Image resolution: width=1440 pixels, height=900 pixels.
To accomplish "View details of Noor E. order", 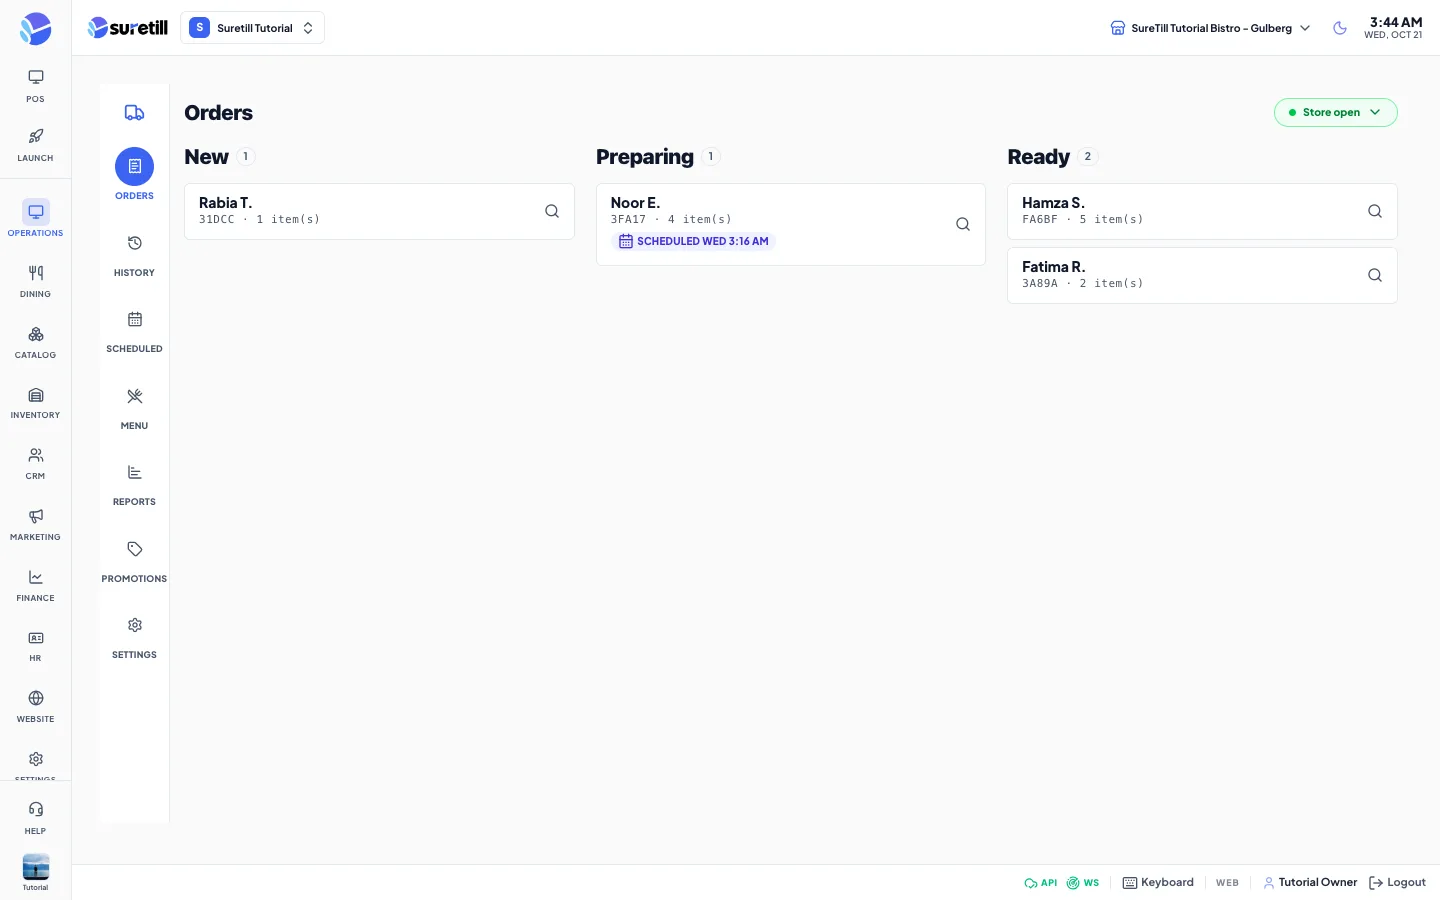I will coord(963,224).
